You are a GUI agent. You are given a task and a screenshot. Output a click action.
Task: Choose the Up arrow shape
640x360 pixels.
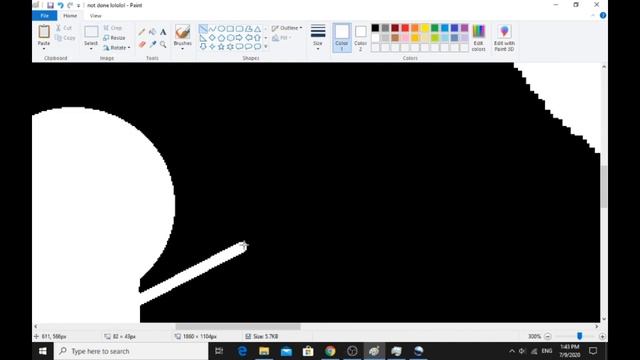(x=257, y=38)
